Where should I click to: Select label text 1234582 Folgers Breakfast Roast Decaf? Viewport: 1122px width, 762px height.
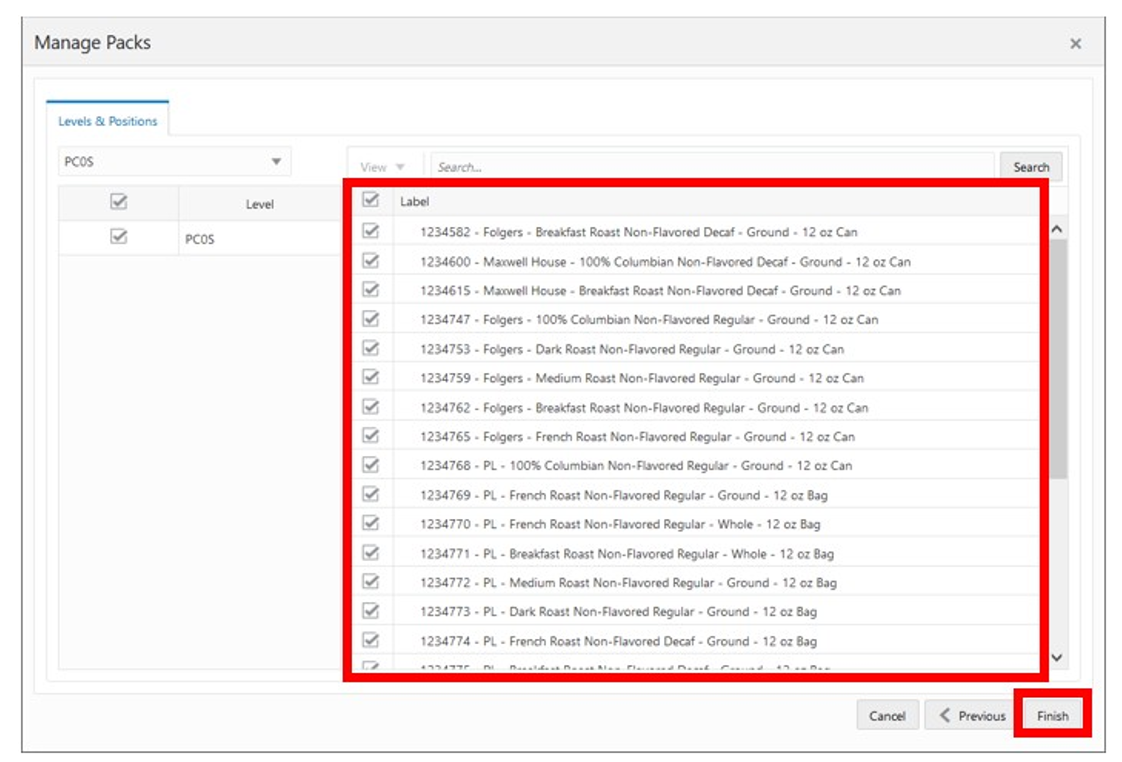coord(638,232)
